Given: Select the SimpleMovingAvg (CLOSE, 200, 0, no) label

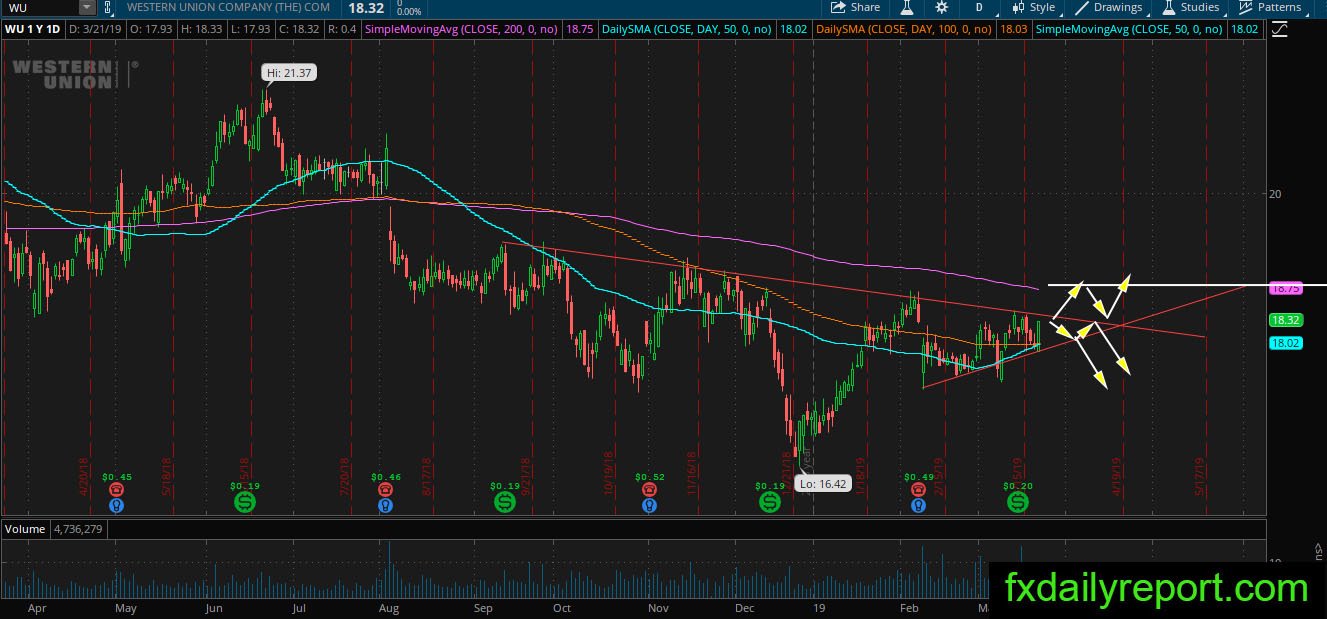Looking at the screenshot, I should click(x=462, y=30).
